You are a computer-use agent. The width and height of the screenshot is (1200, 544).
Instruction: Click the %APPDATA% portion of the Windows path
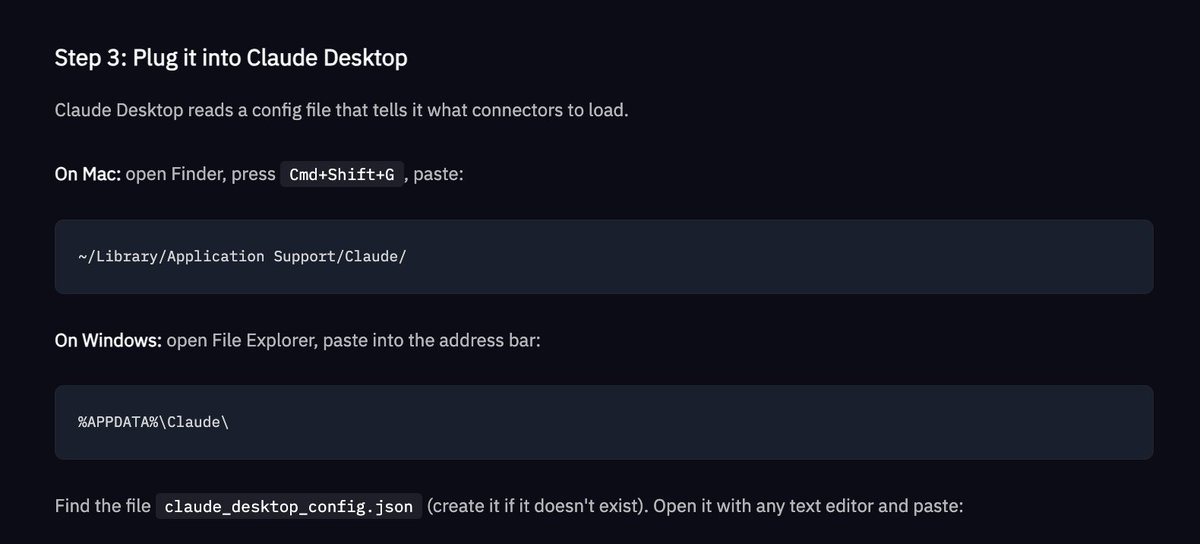coord(120,421)
